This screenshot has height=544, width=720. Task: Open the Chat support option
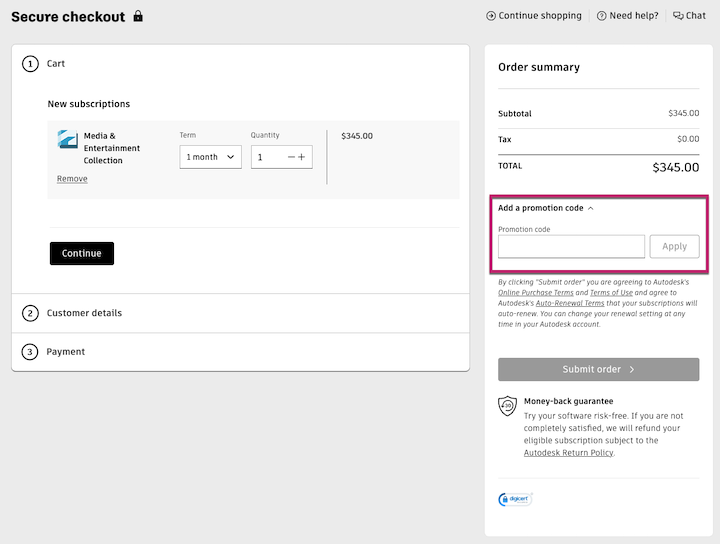(x=689, y=16)
